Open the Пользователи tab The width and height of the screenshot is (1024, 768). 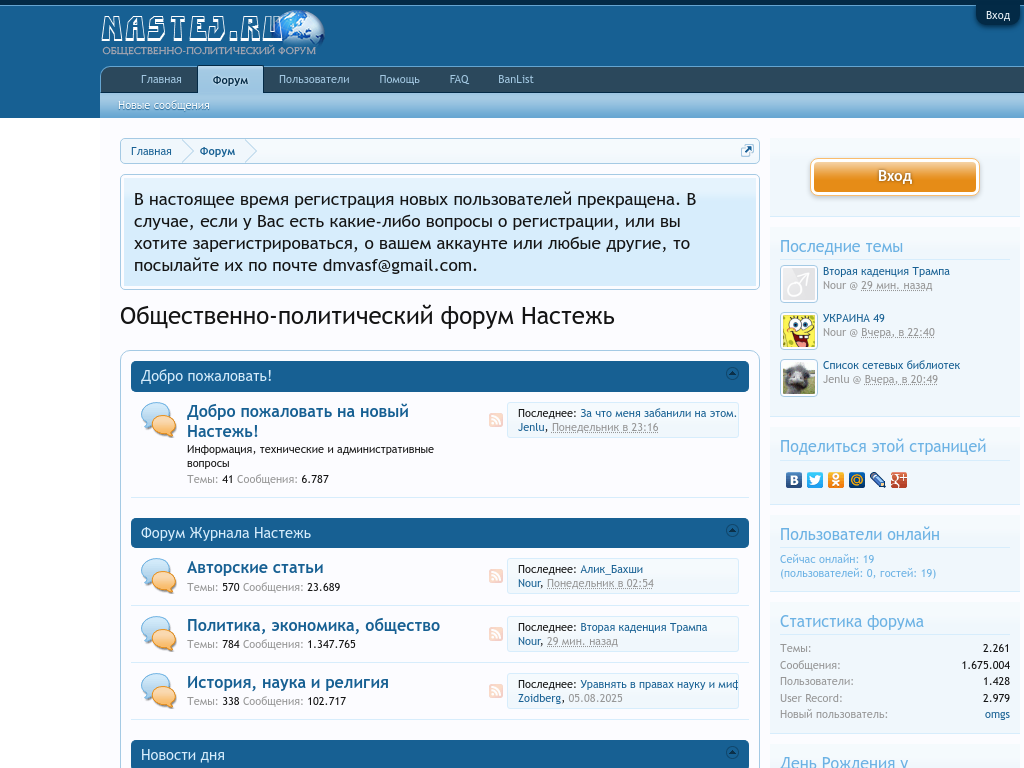click(314, 80)
